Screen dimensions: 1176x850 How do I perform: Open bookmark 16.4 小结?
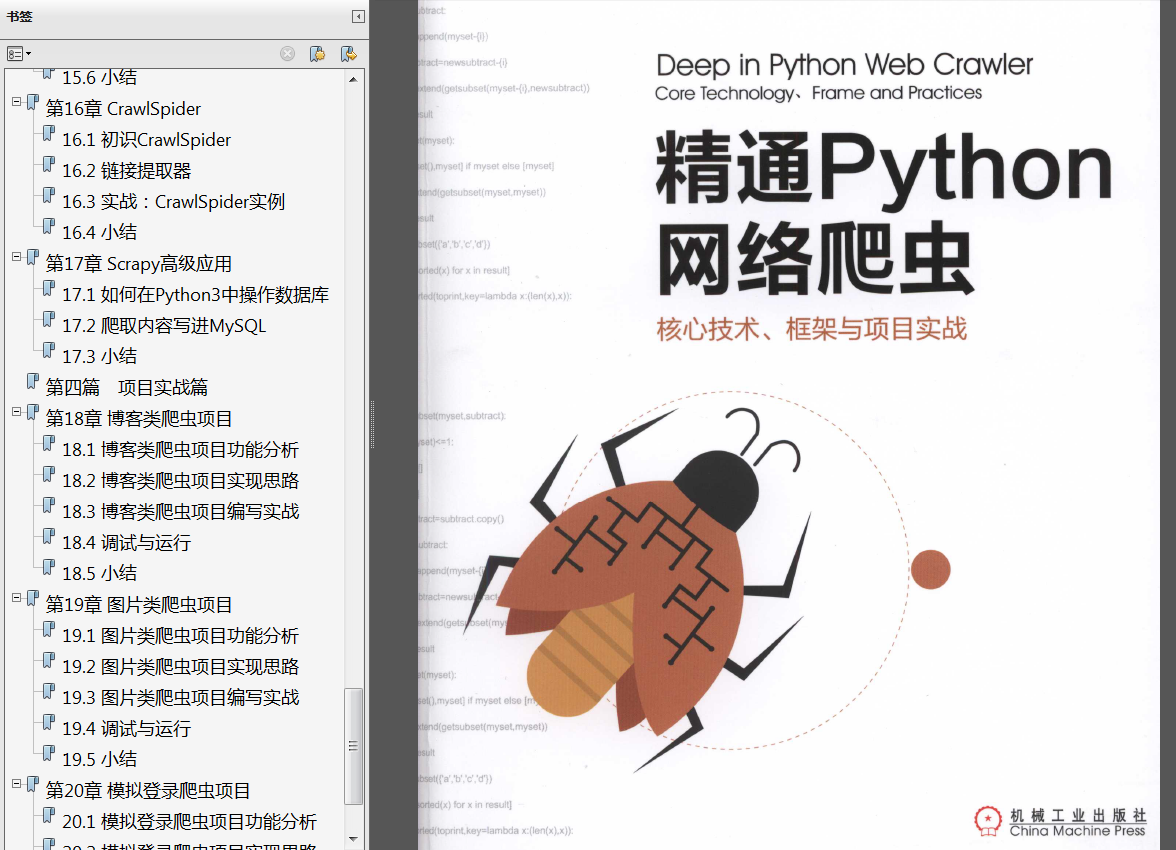(99, 233)
